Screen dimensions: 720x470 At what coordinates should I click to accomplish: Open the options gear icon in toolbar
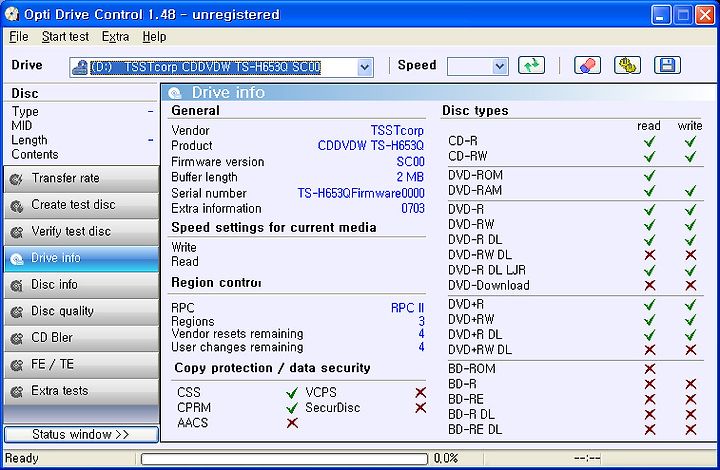627,65
